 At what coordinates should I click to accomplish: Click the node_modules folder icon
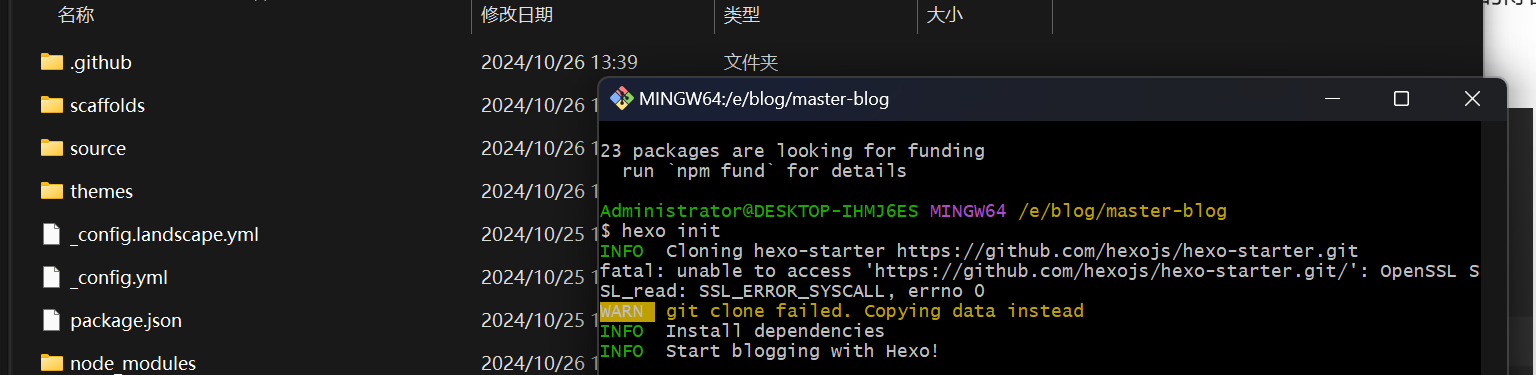52,363
